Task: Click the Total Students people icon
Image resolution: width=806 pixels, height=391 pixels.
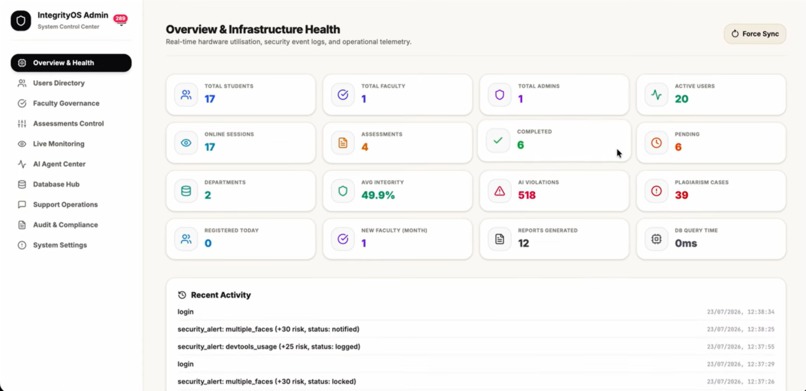Action: (186, 95)
